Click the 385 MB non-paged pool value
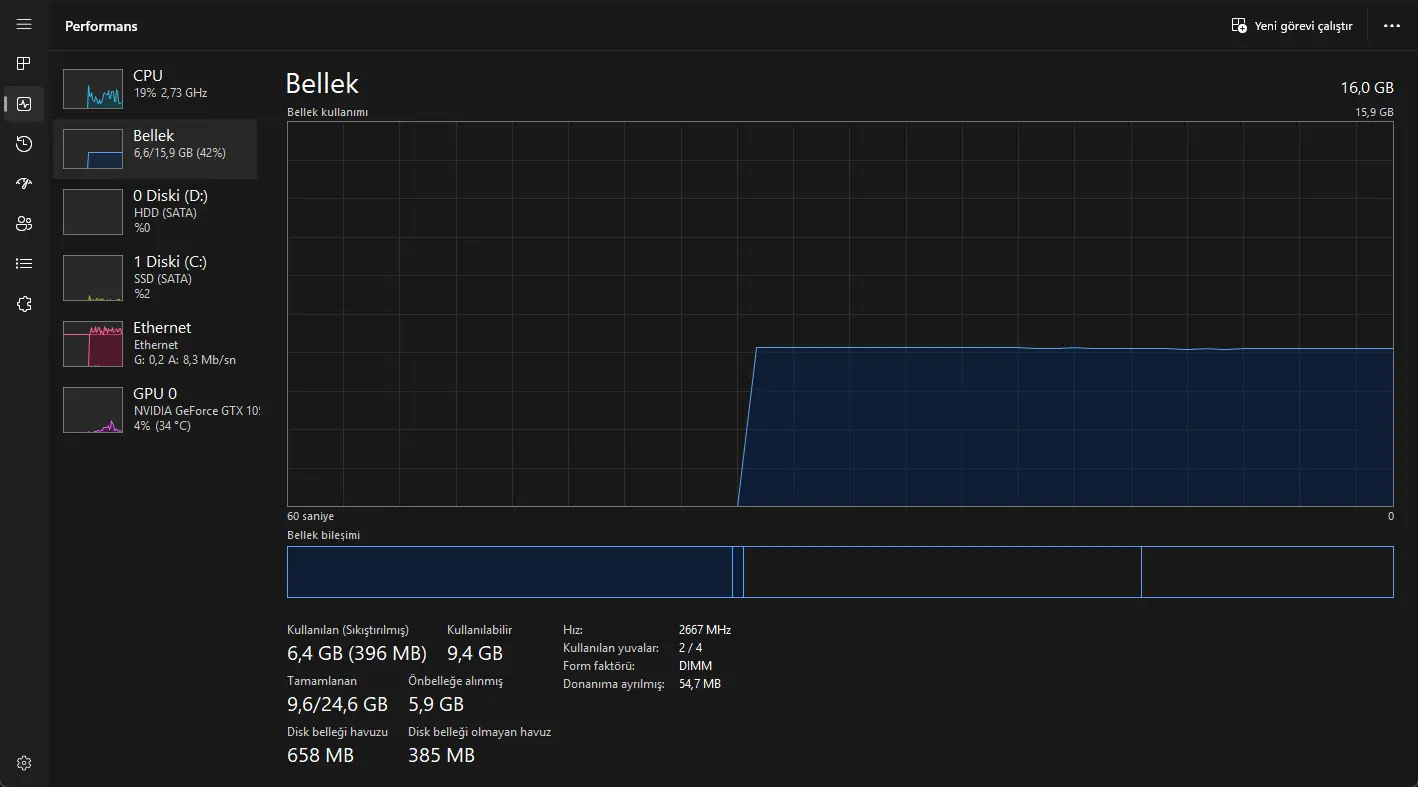 pyautogui.click(x=441, y=755)
